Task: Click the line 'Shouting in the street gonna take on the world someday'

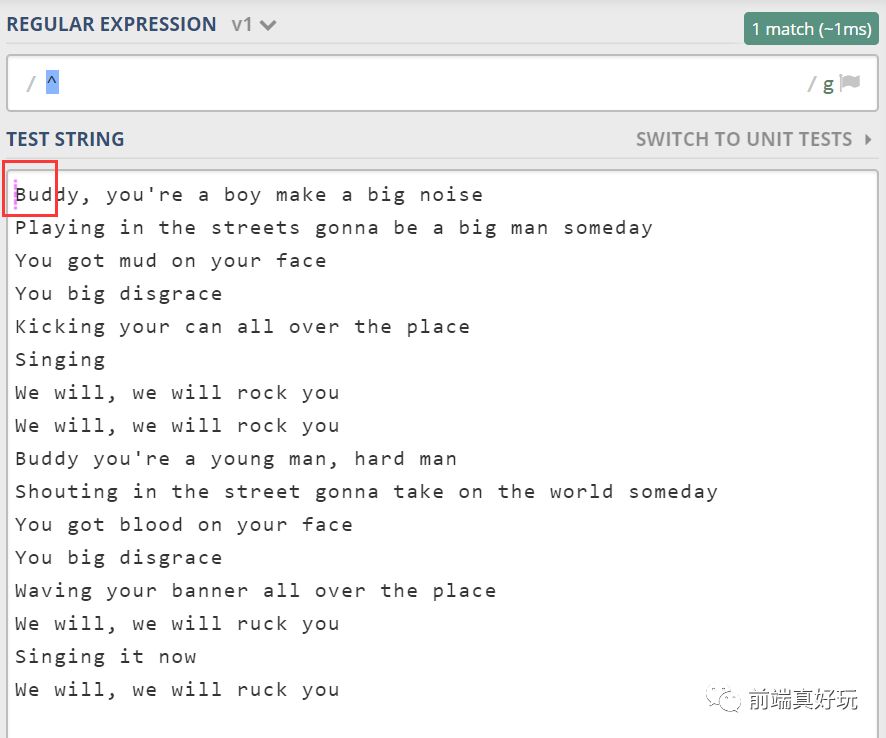Action: (367, 492)
